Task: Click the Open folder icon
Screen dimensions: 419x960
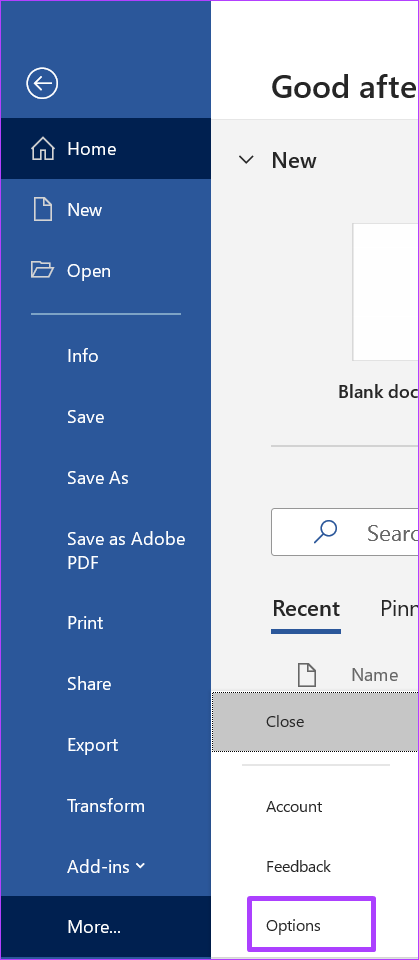Action: [x=42, y=270]
